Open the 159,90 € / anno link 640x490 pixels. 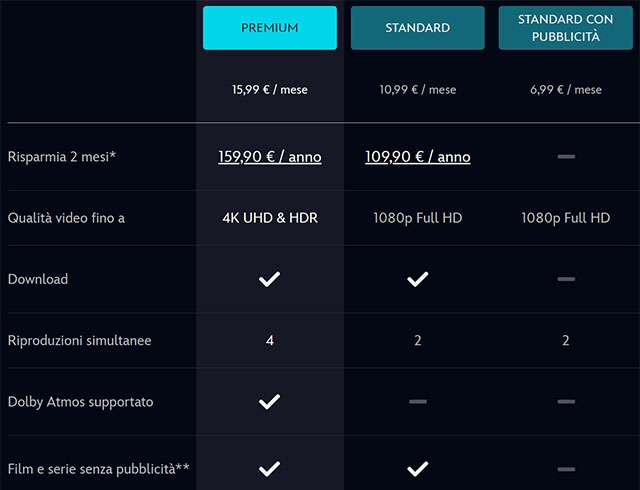point(270,157)
